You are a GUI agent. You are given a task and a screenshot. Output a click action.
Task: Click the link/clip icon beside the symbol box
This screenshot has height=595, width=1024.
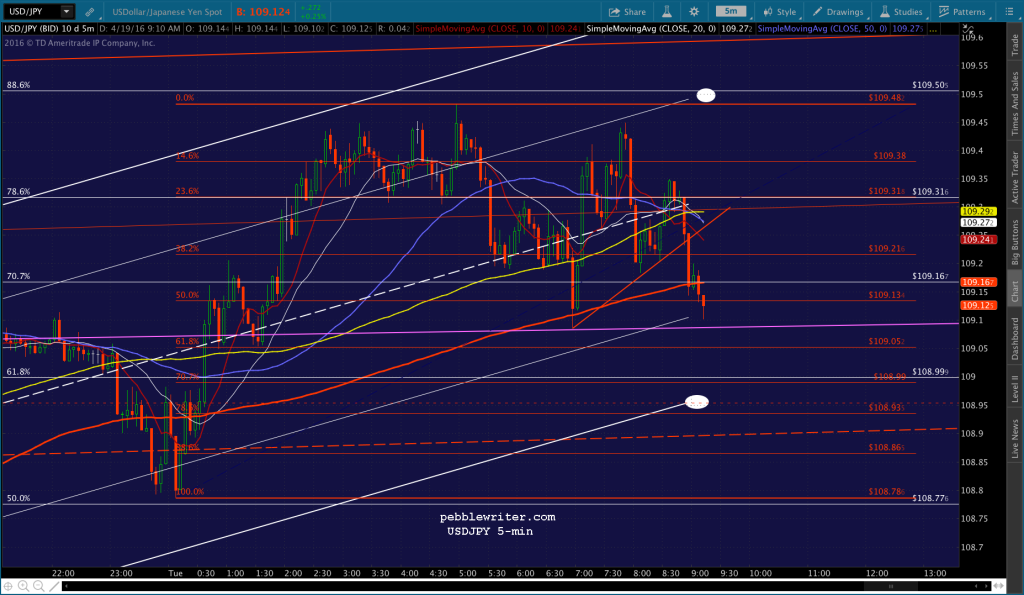[89, 12]
